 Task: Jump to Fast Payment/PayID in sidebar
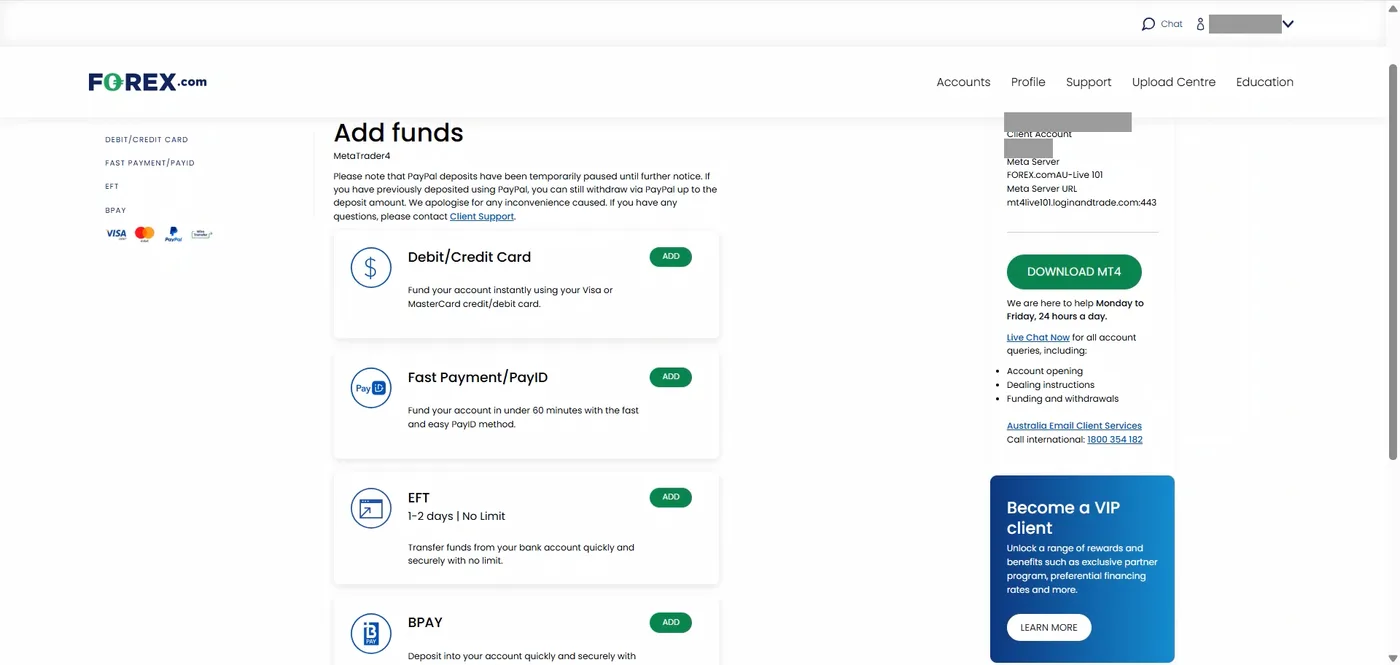coord(150,163)
